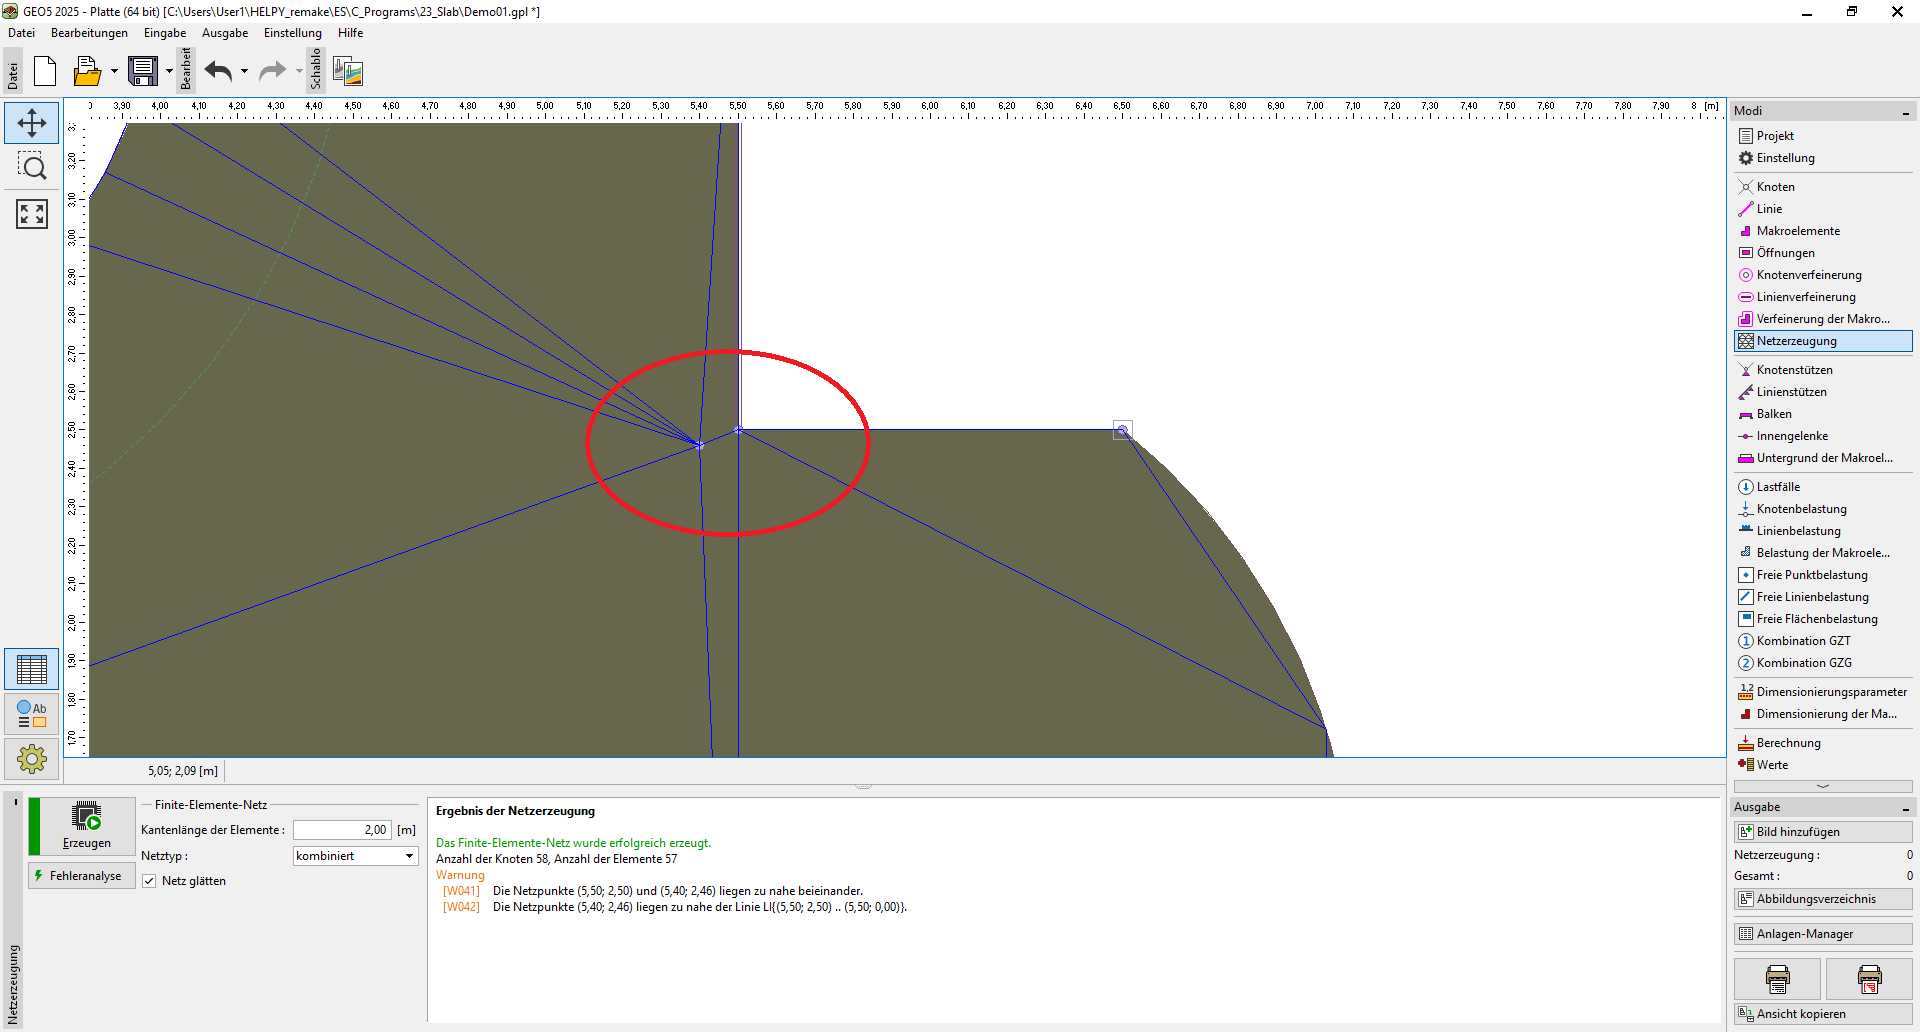Screen dimensions: 1920x1032
Task: Select the zoom region tool
Action: click(32, 167)
